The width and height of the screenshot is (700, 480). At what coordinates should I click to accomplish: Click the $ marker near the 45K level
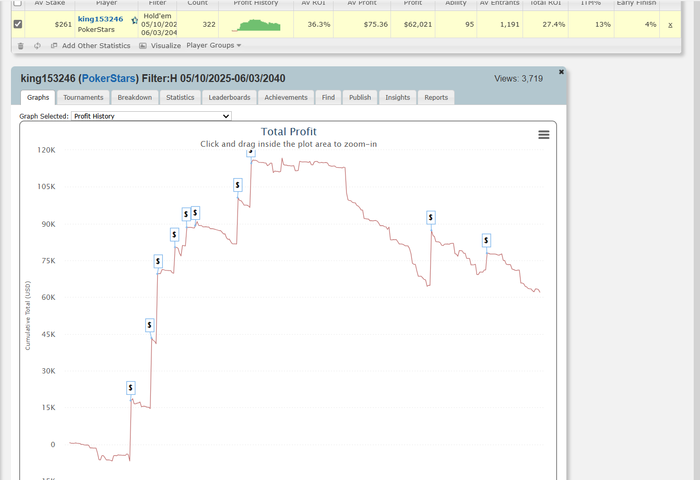pyautogui.click(x=150, y=325)
